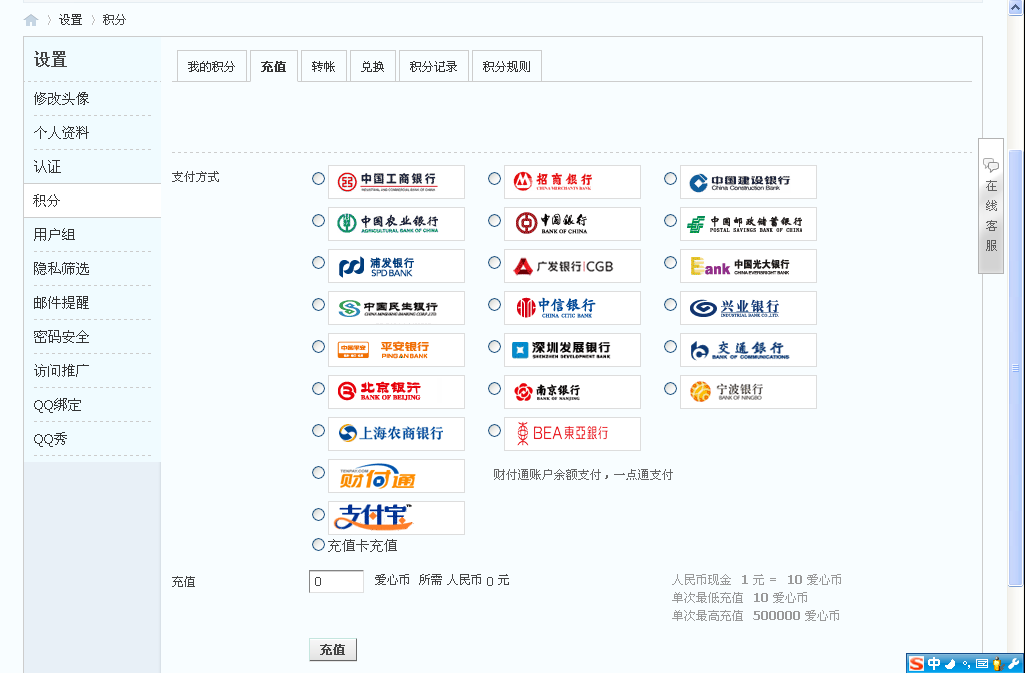
Task: Pick the BEA 東亞銀行 logo
Action: 572,434
